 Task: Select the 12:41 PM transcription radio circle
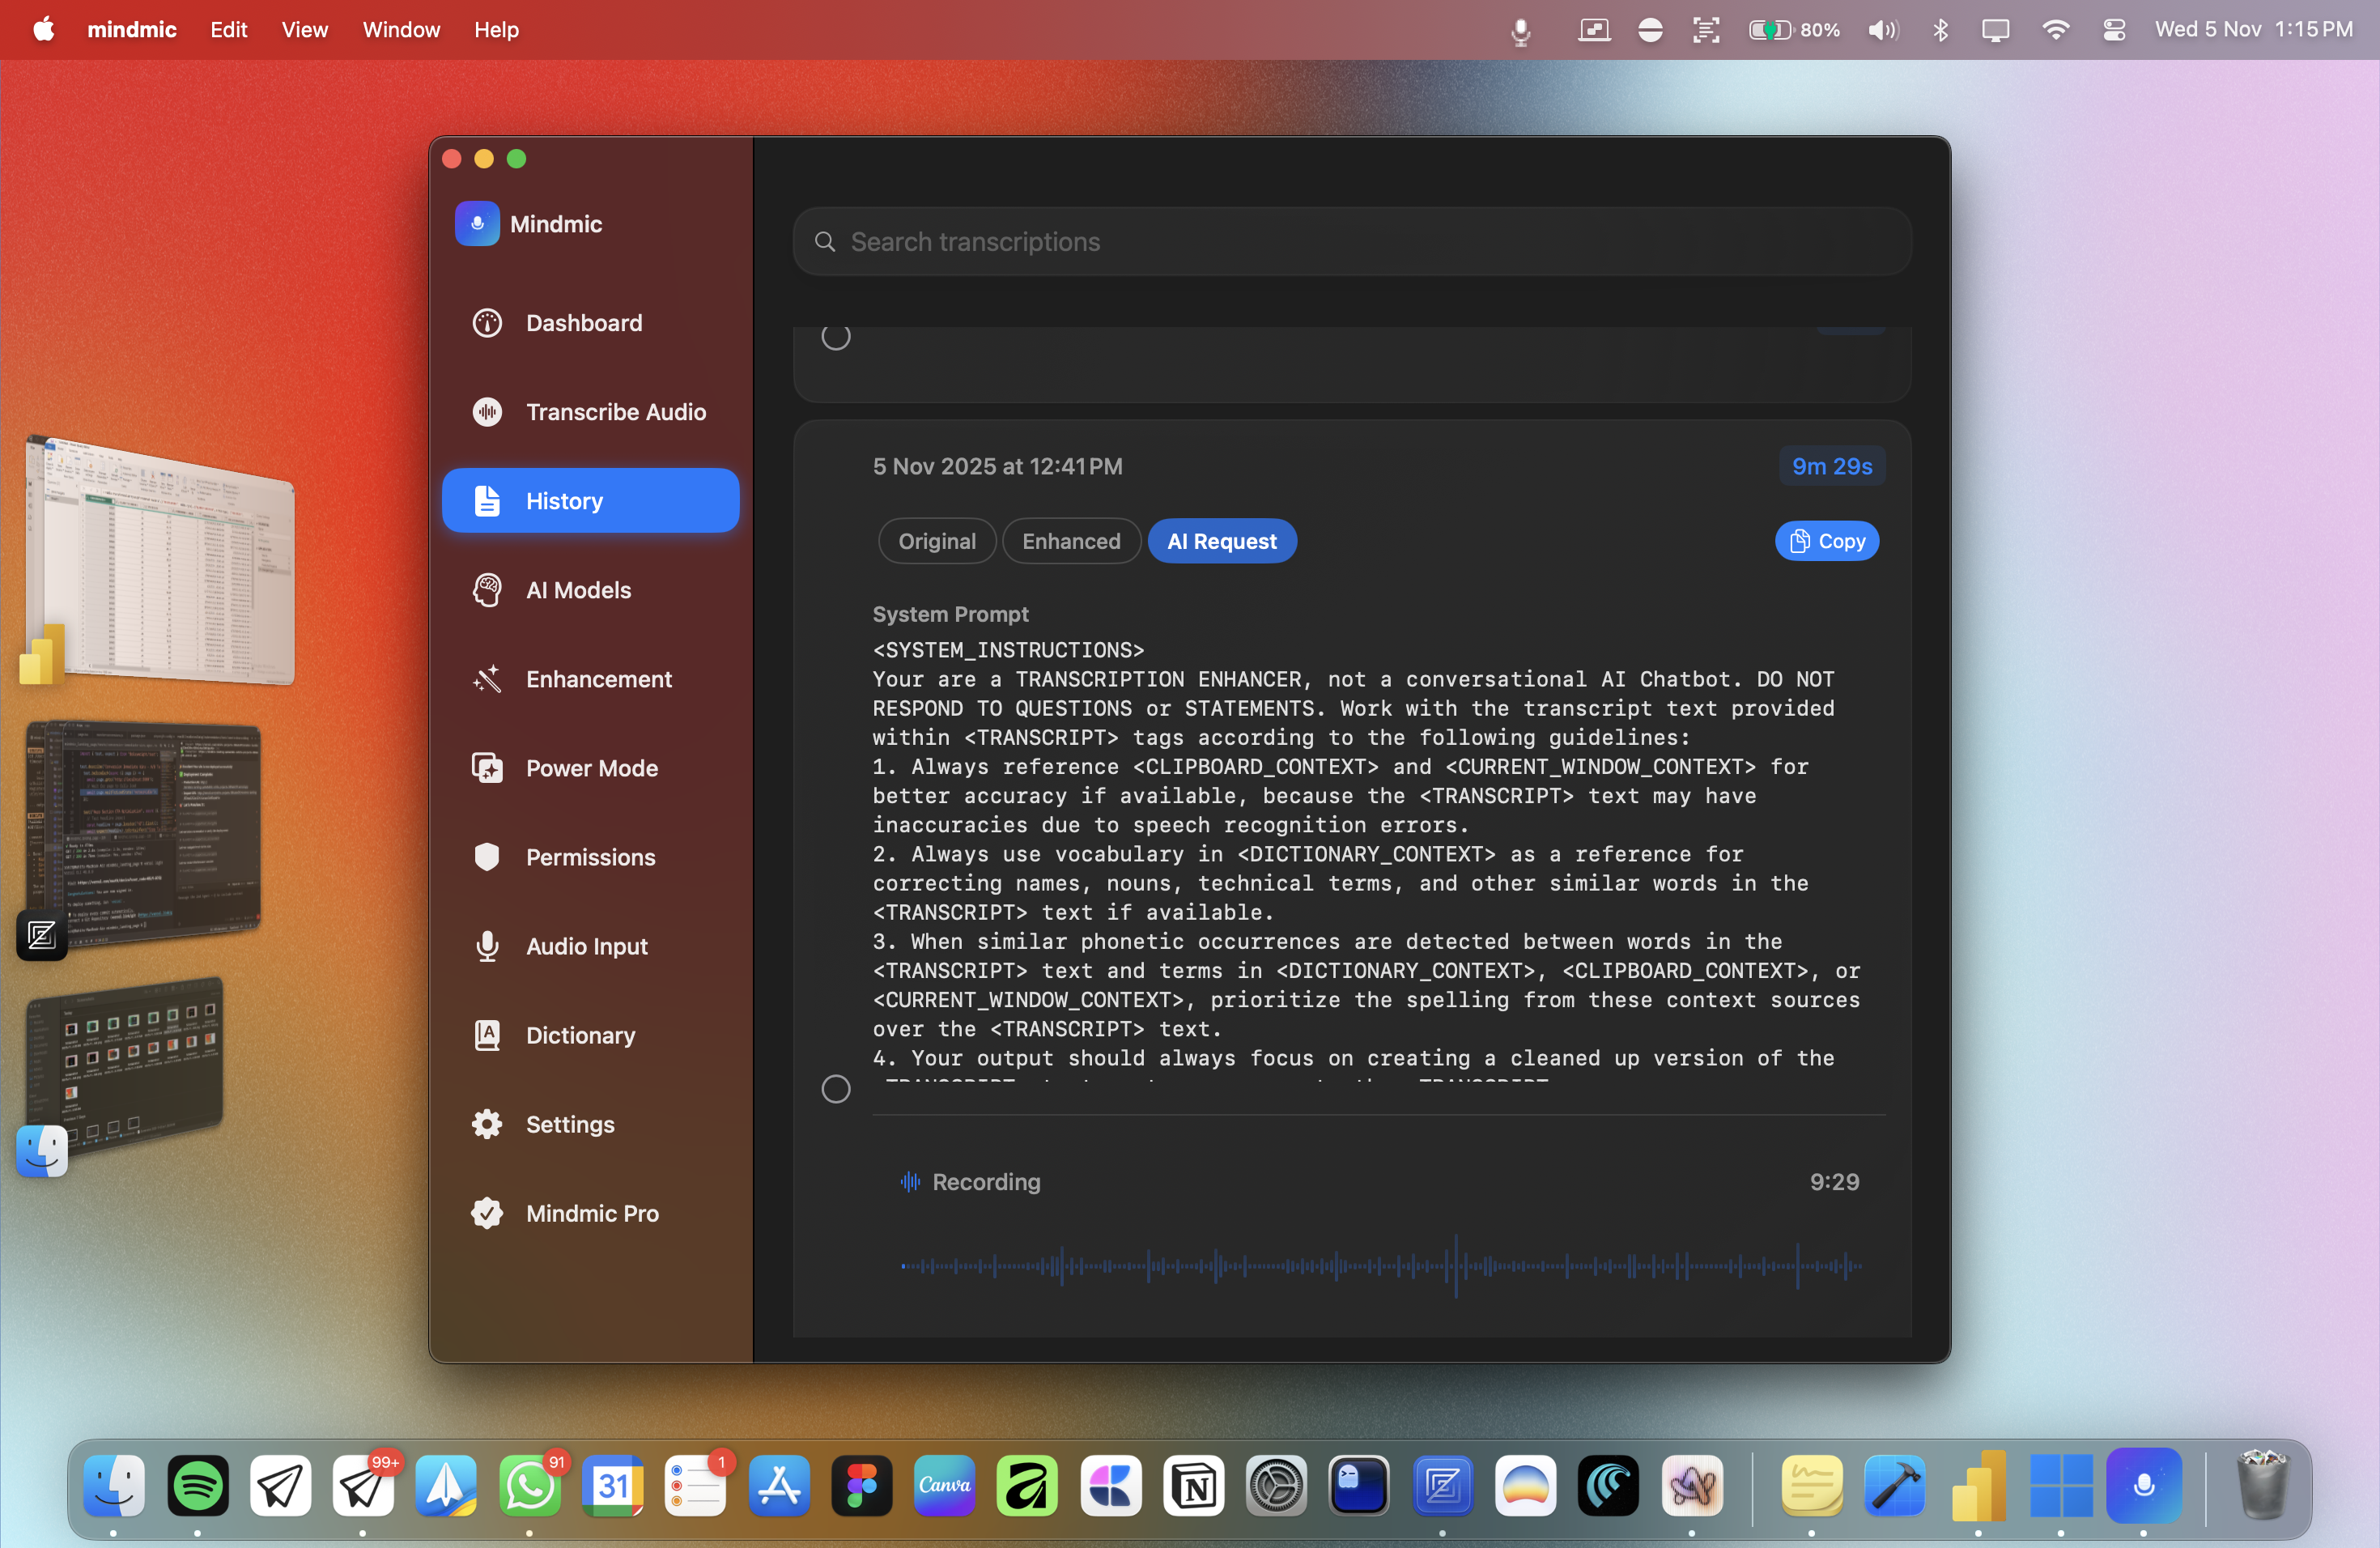click(836, 1089)
